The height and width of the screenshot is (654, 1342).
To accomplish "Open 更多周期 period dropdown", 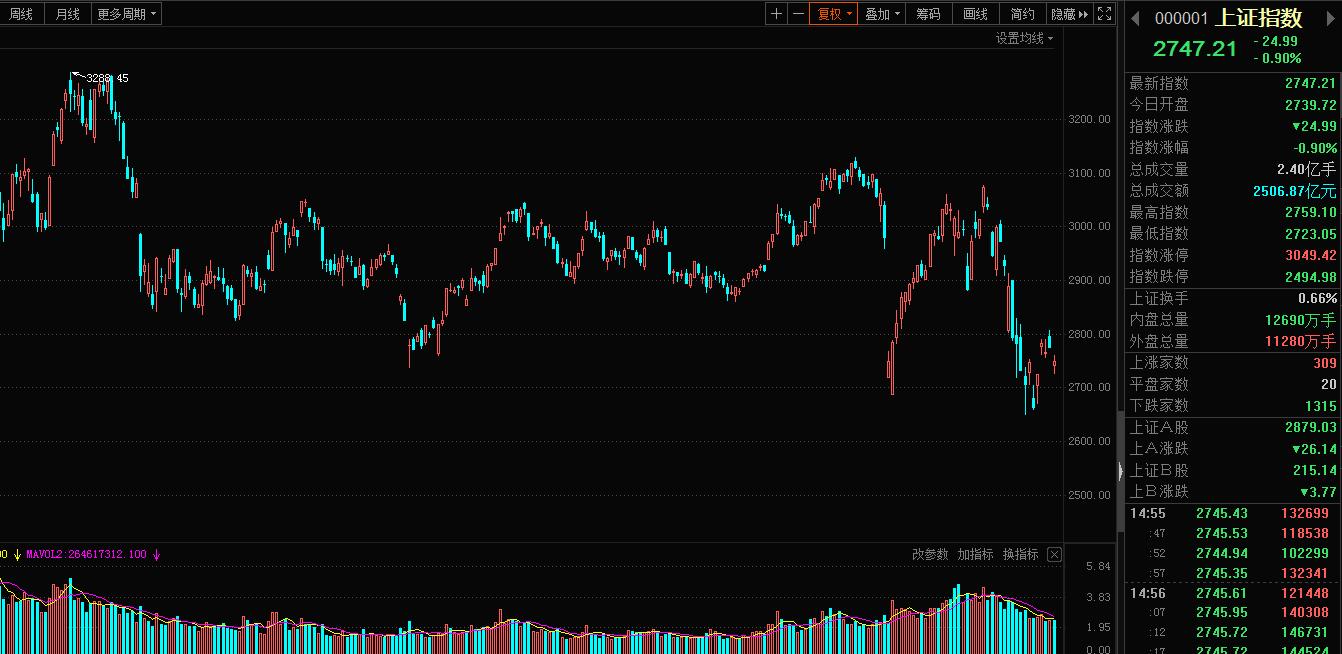I will point(126,14).
